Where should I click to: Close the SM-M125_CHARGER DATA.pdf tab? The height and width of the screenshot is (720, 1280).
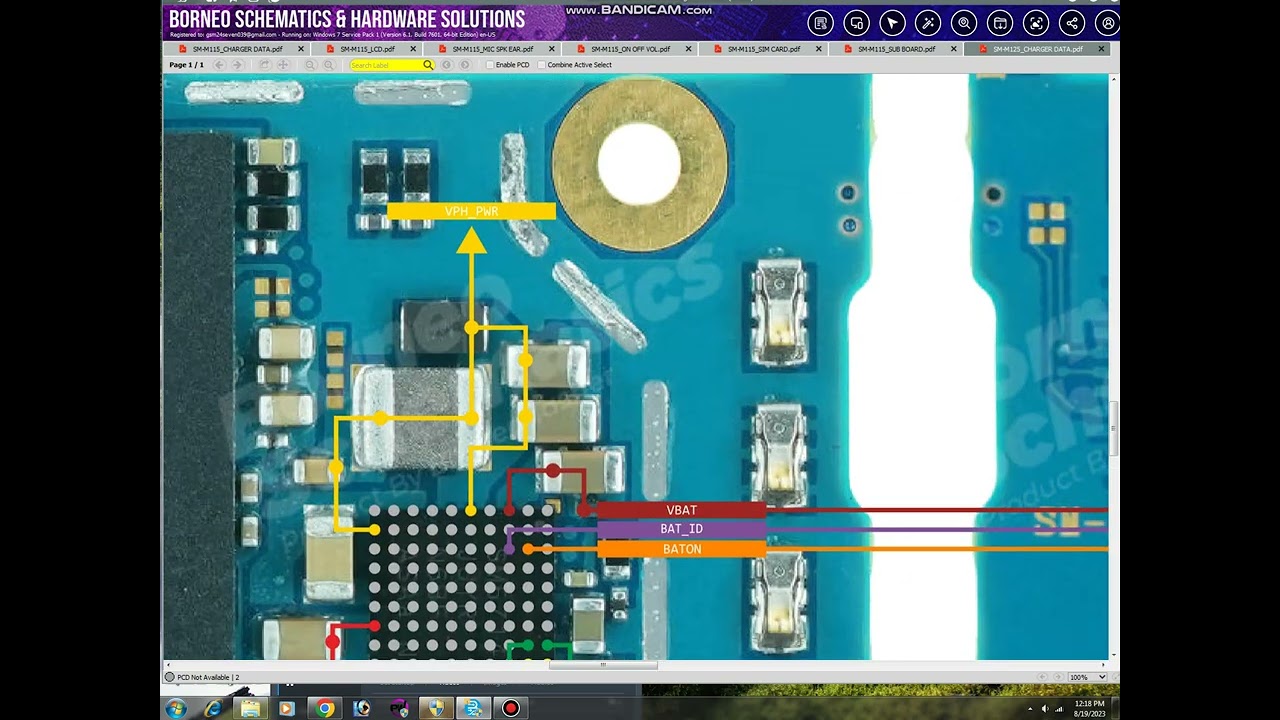(x=1102, y=49)
